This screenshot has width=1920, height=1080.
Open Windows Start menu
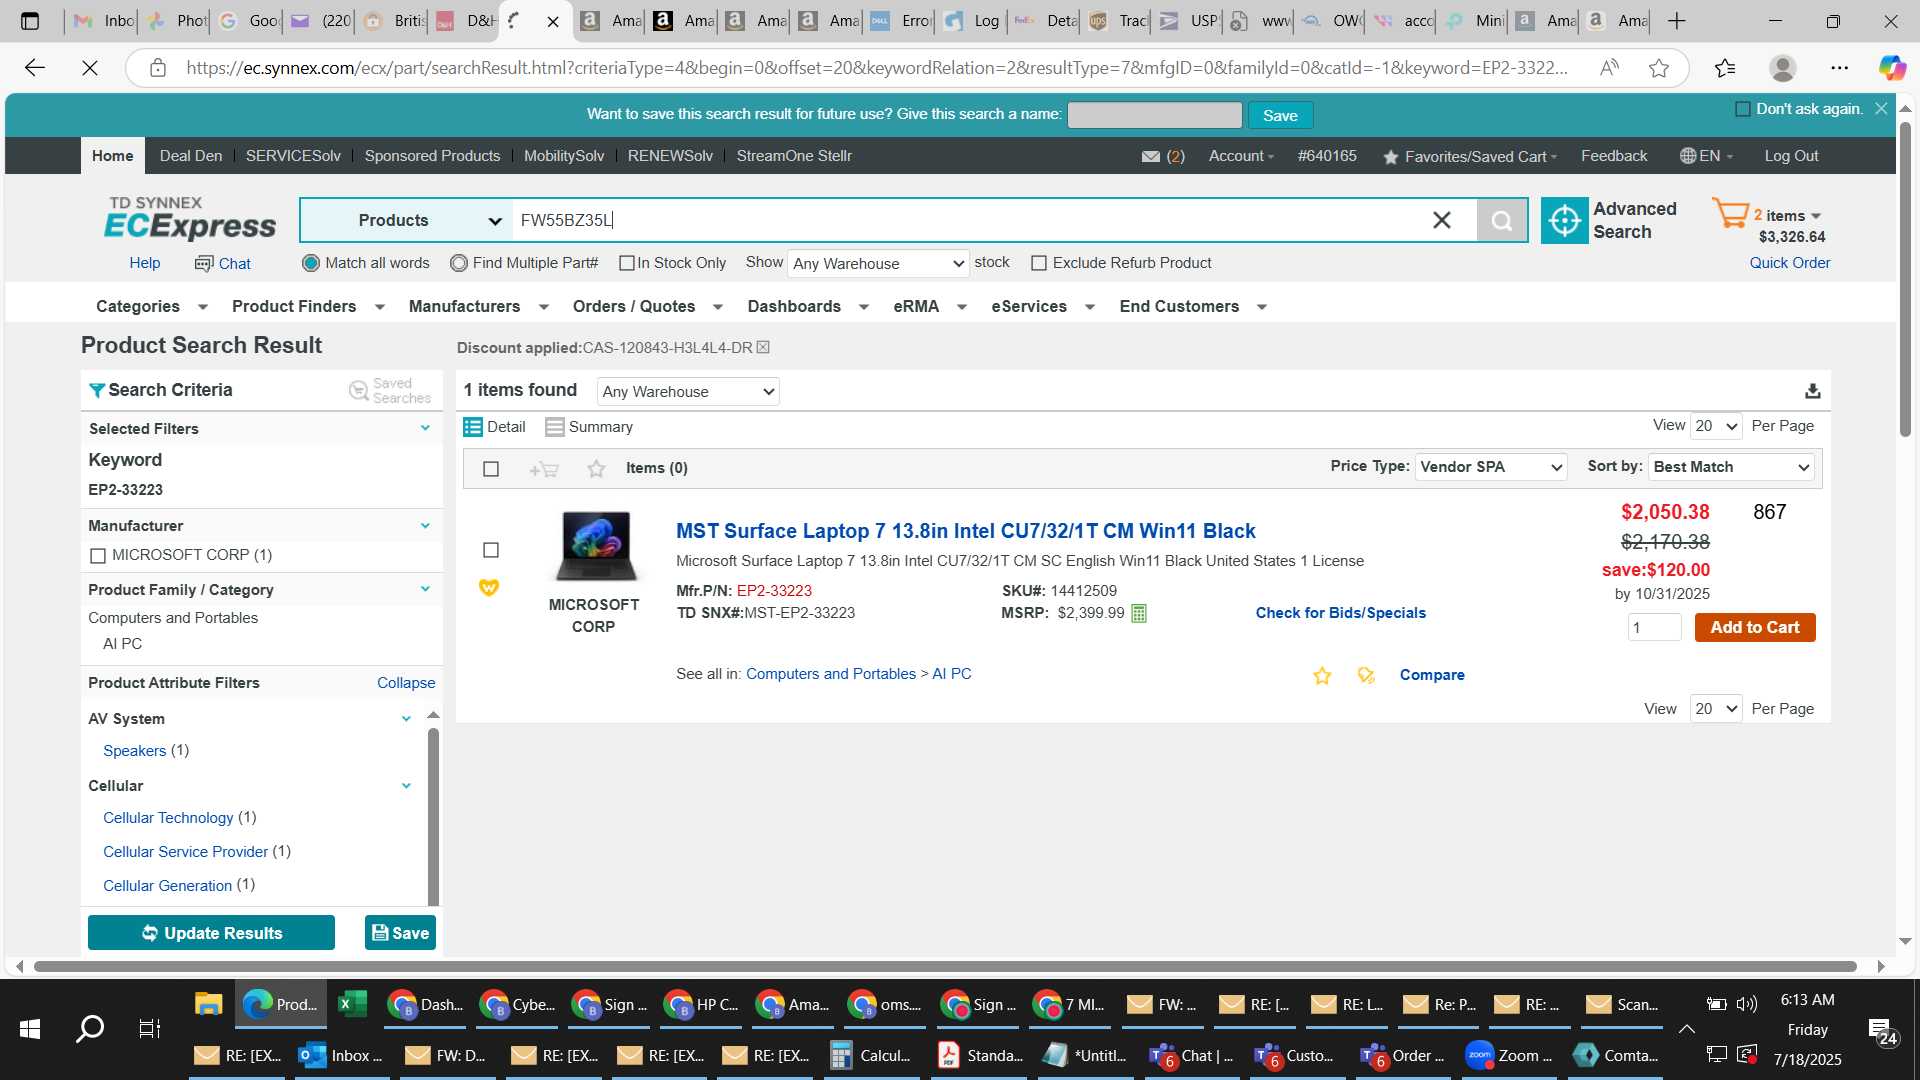click(30, 1029)
